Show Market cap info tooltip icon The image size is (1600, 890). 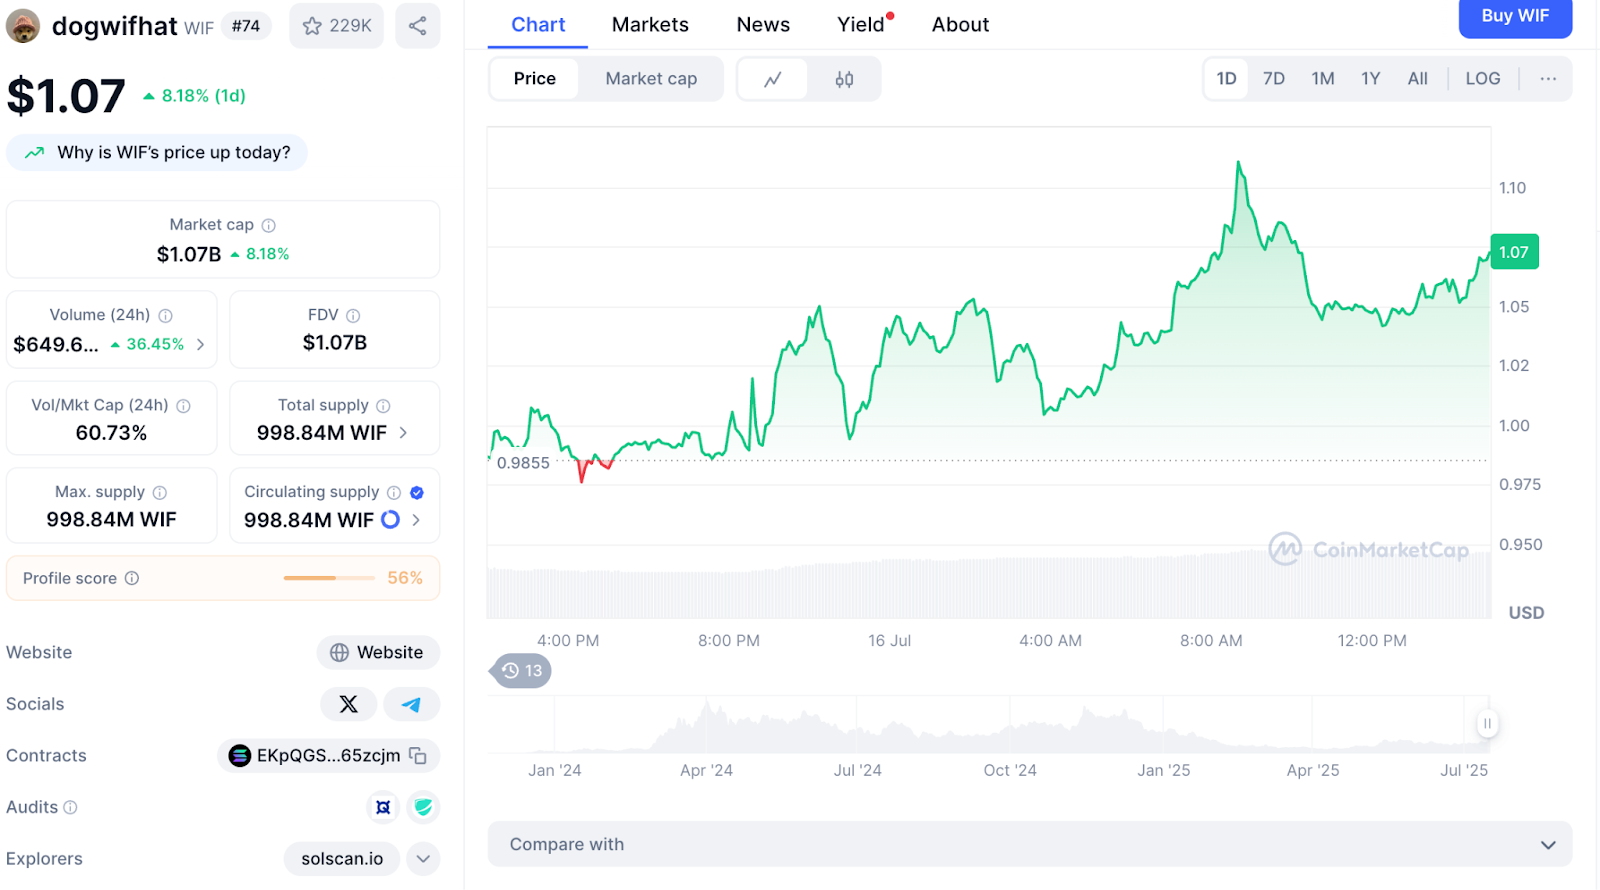click(x=269, y=226)
